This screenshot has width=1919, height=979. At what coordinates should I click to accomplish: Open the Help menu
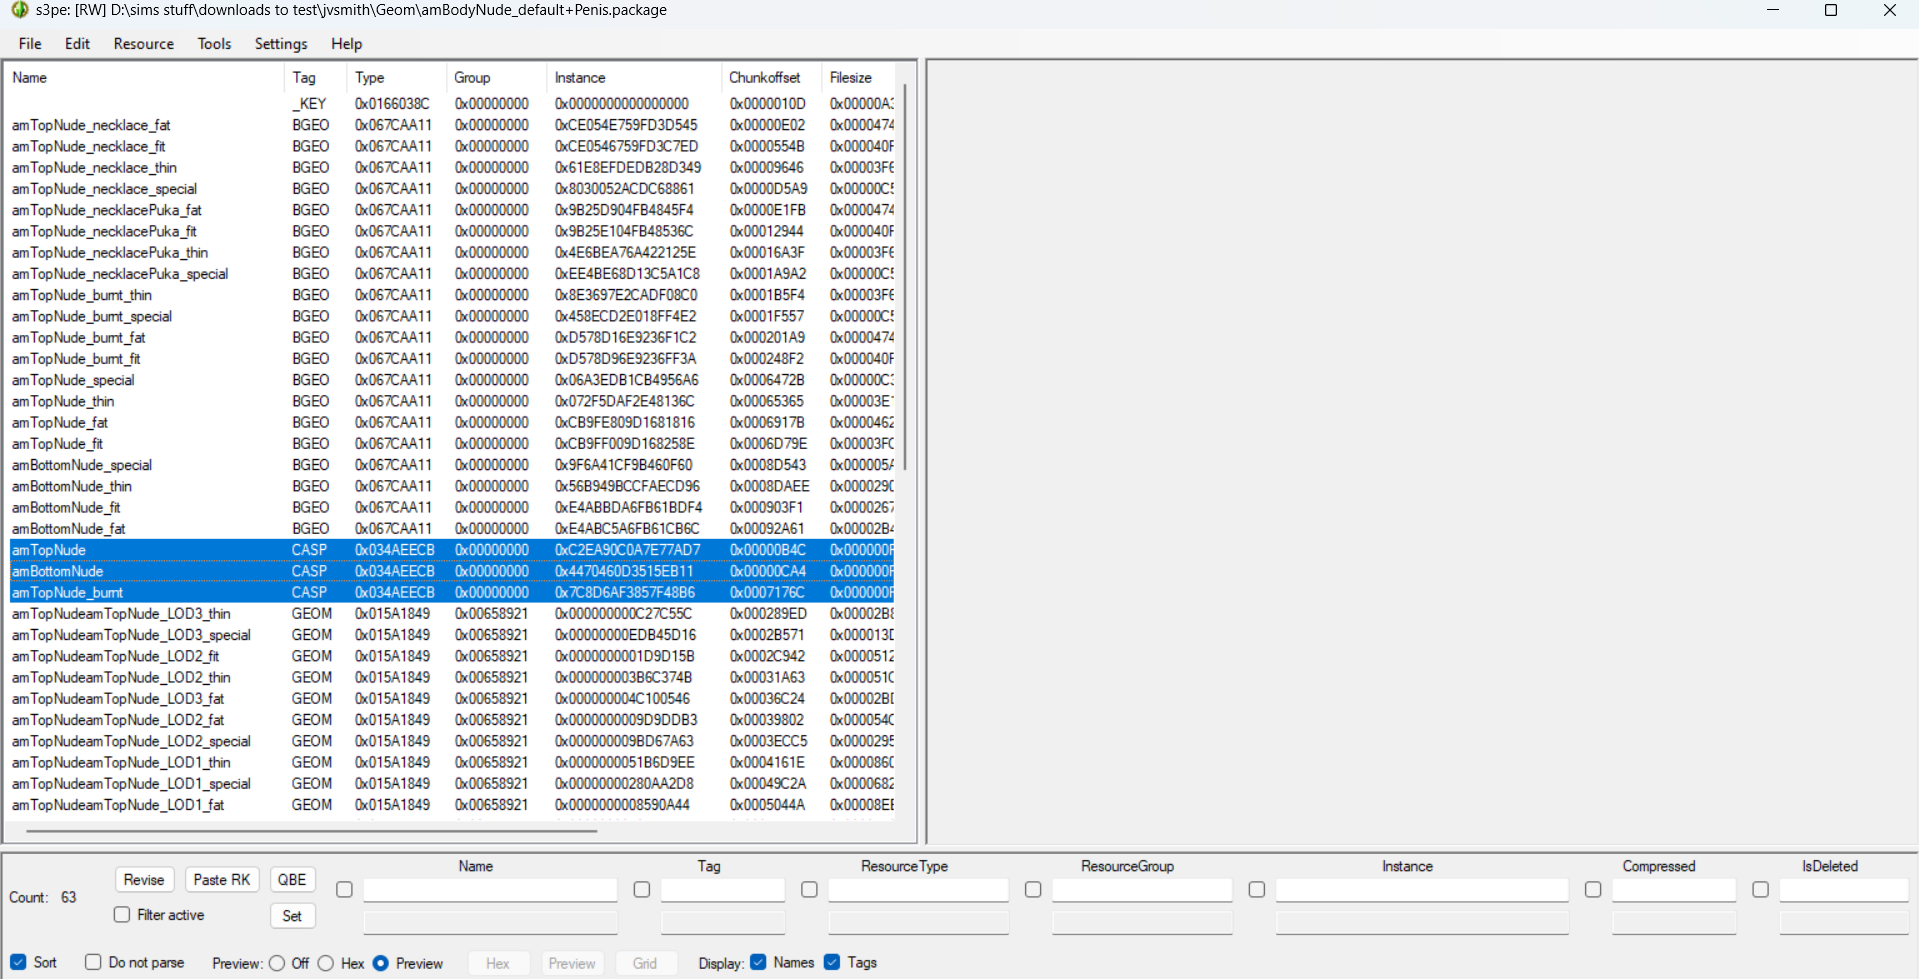[x=346, y=44]
